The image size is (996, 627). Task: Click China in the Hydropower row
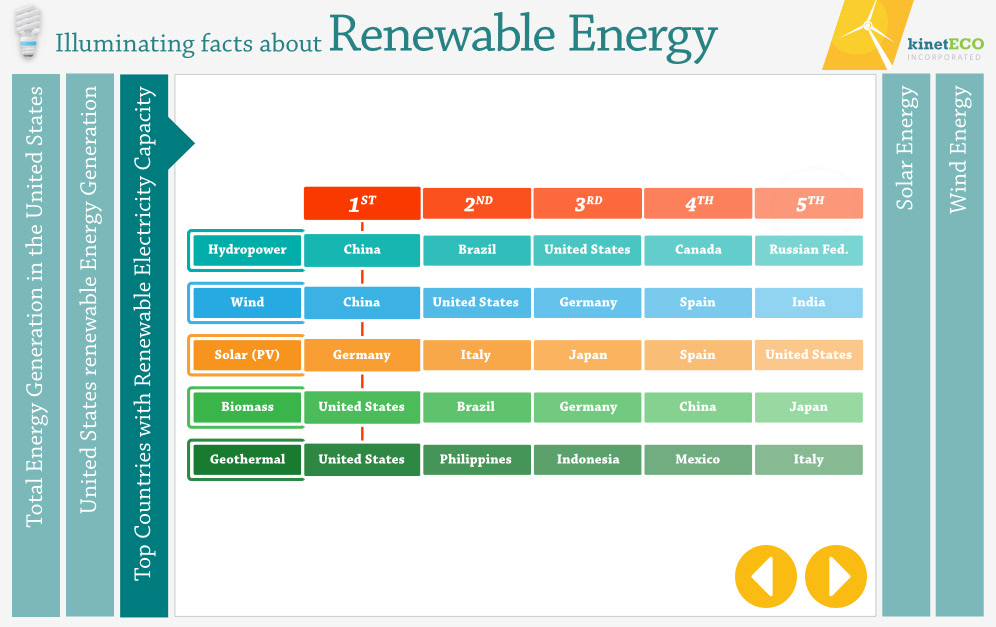click(x=362, y=250)
